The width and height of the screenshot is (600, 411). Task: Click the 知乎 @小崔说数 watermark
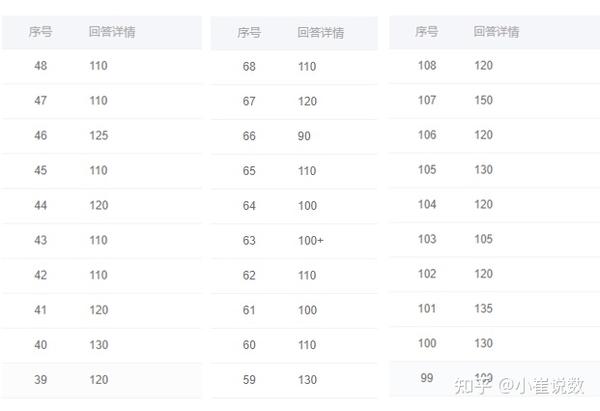(518, 385)
